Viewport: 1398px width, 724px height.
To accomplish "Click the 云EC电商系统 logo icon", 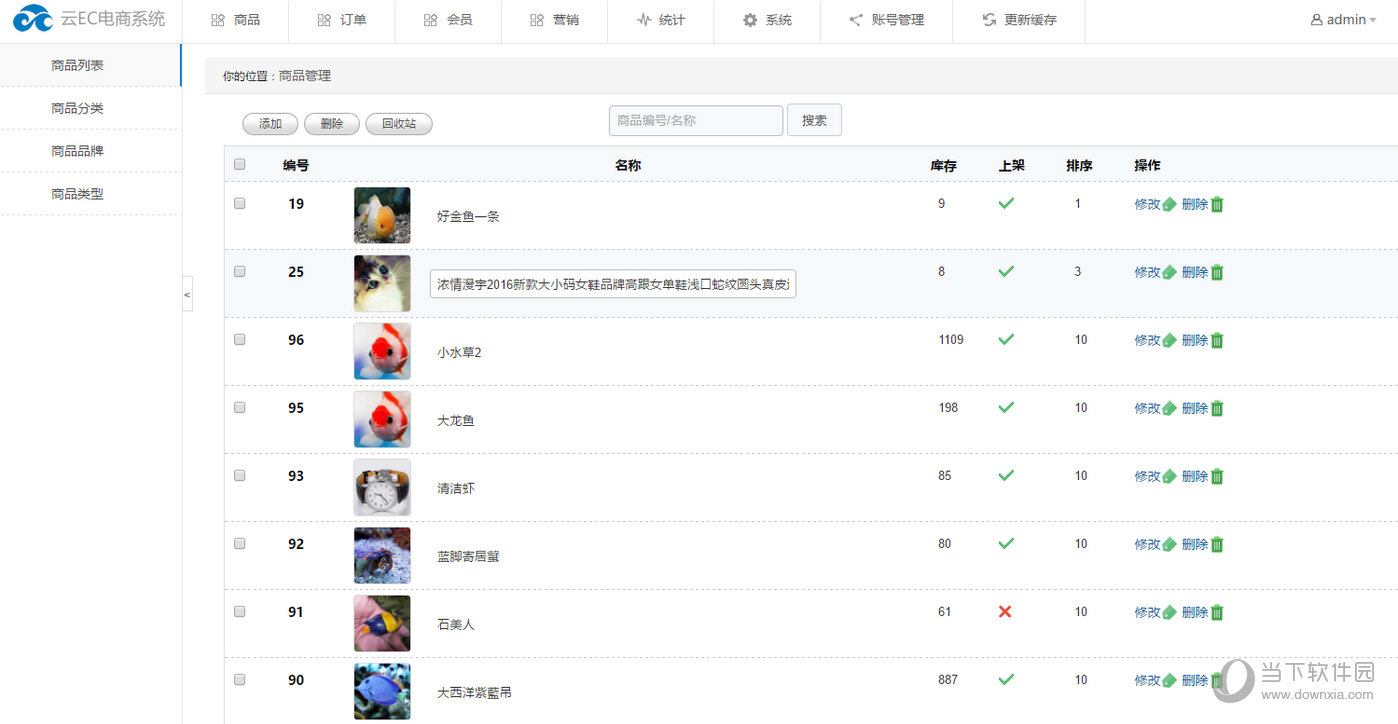I will 32,19.
